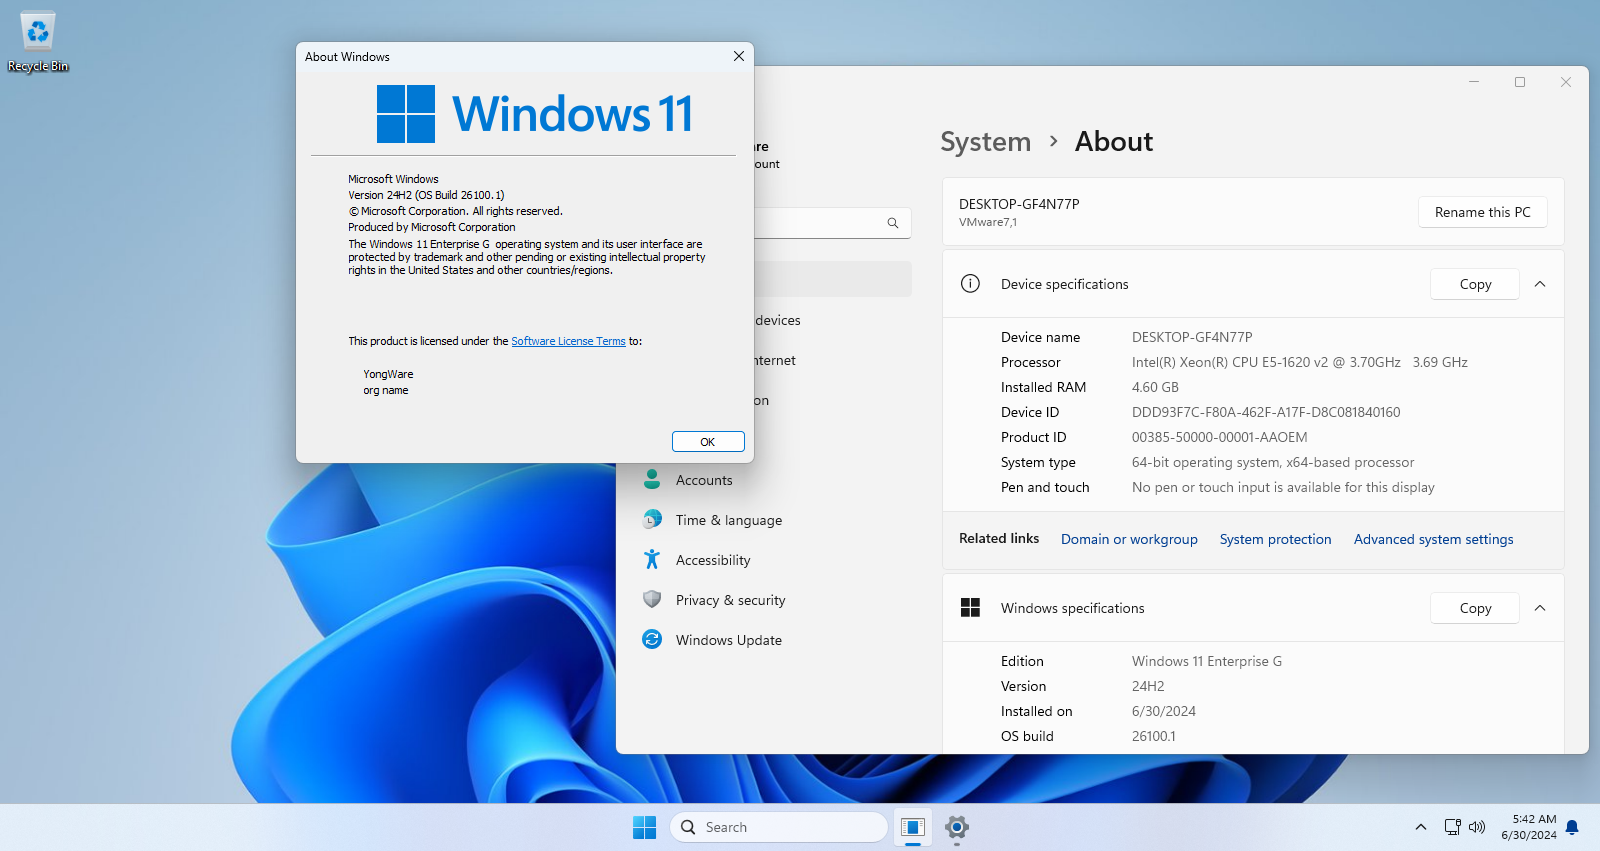Go back to System in breadcrumb
Image resolution: width=1600 pixels, height=851 pixels.
985,142
